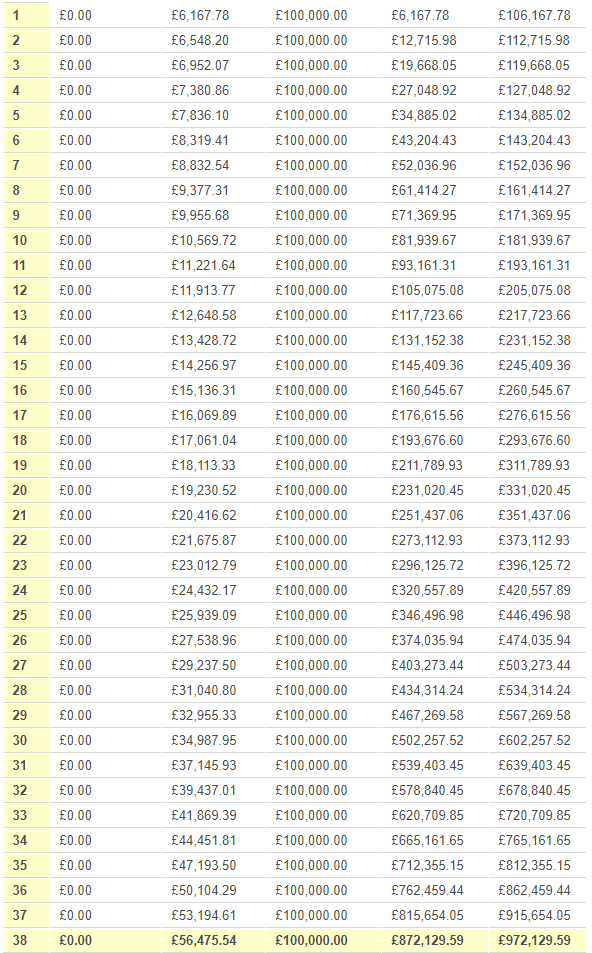Viewport: 592px width, 953px height.
Task: Click the year 38 interest £56,475.54
Action: pyautogui.click(x=204, y=940)
